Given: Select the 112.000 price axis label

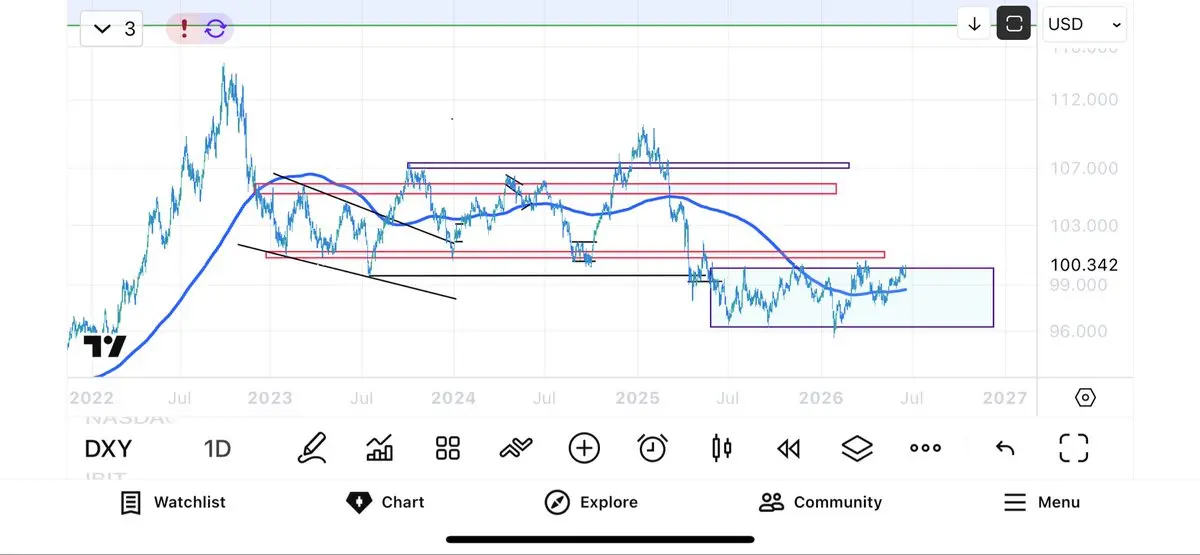Looking at the screenshot, I should [1084, 100].
